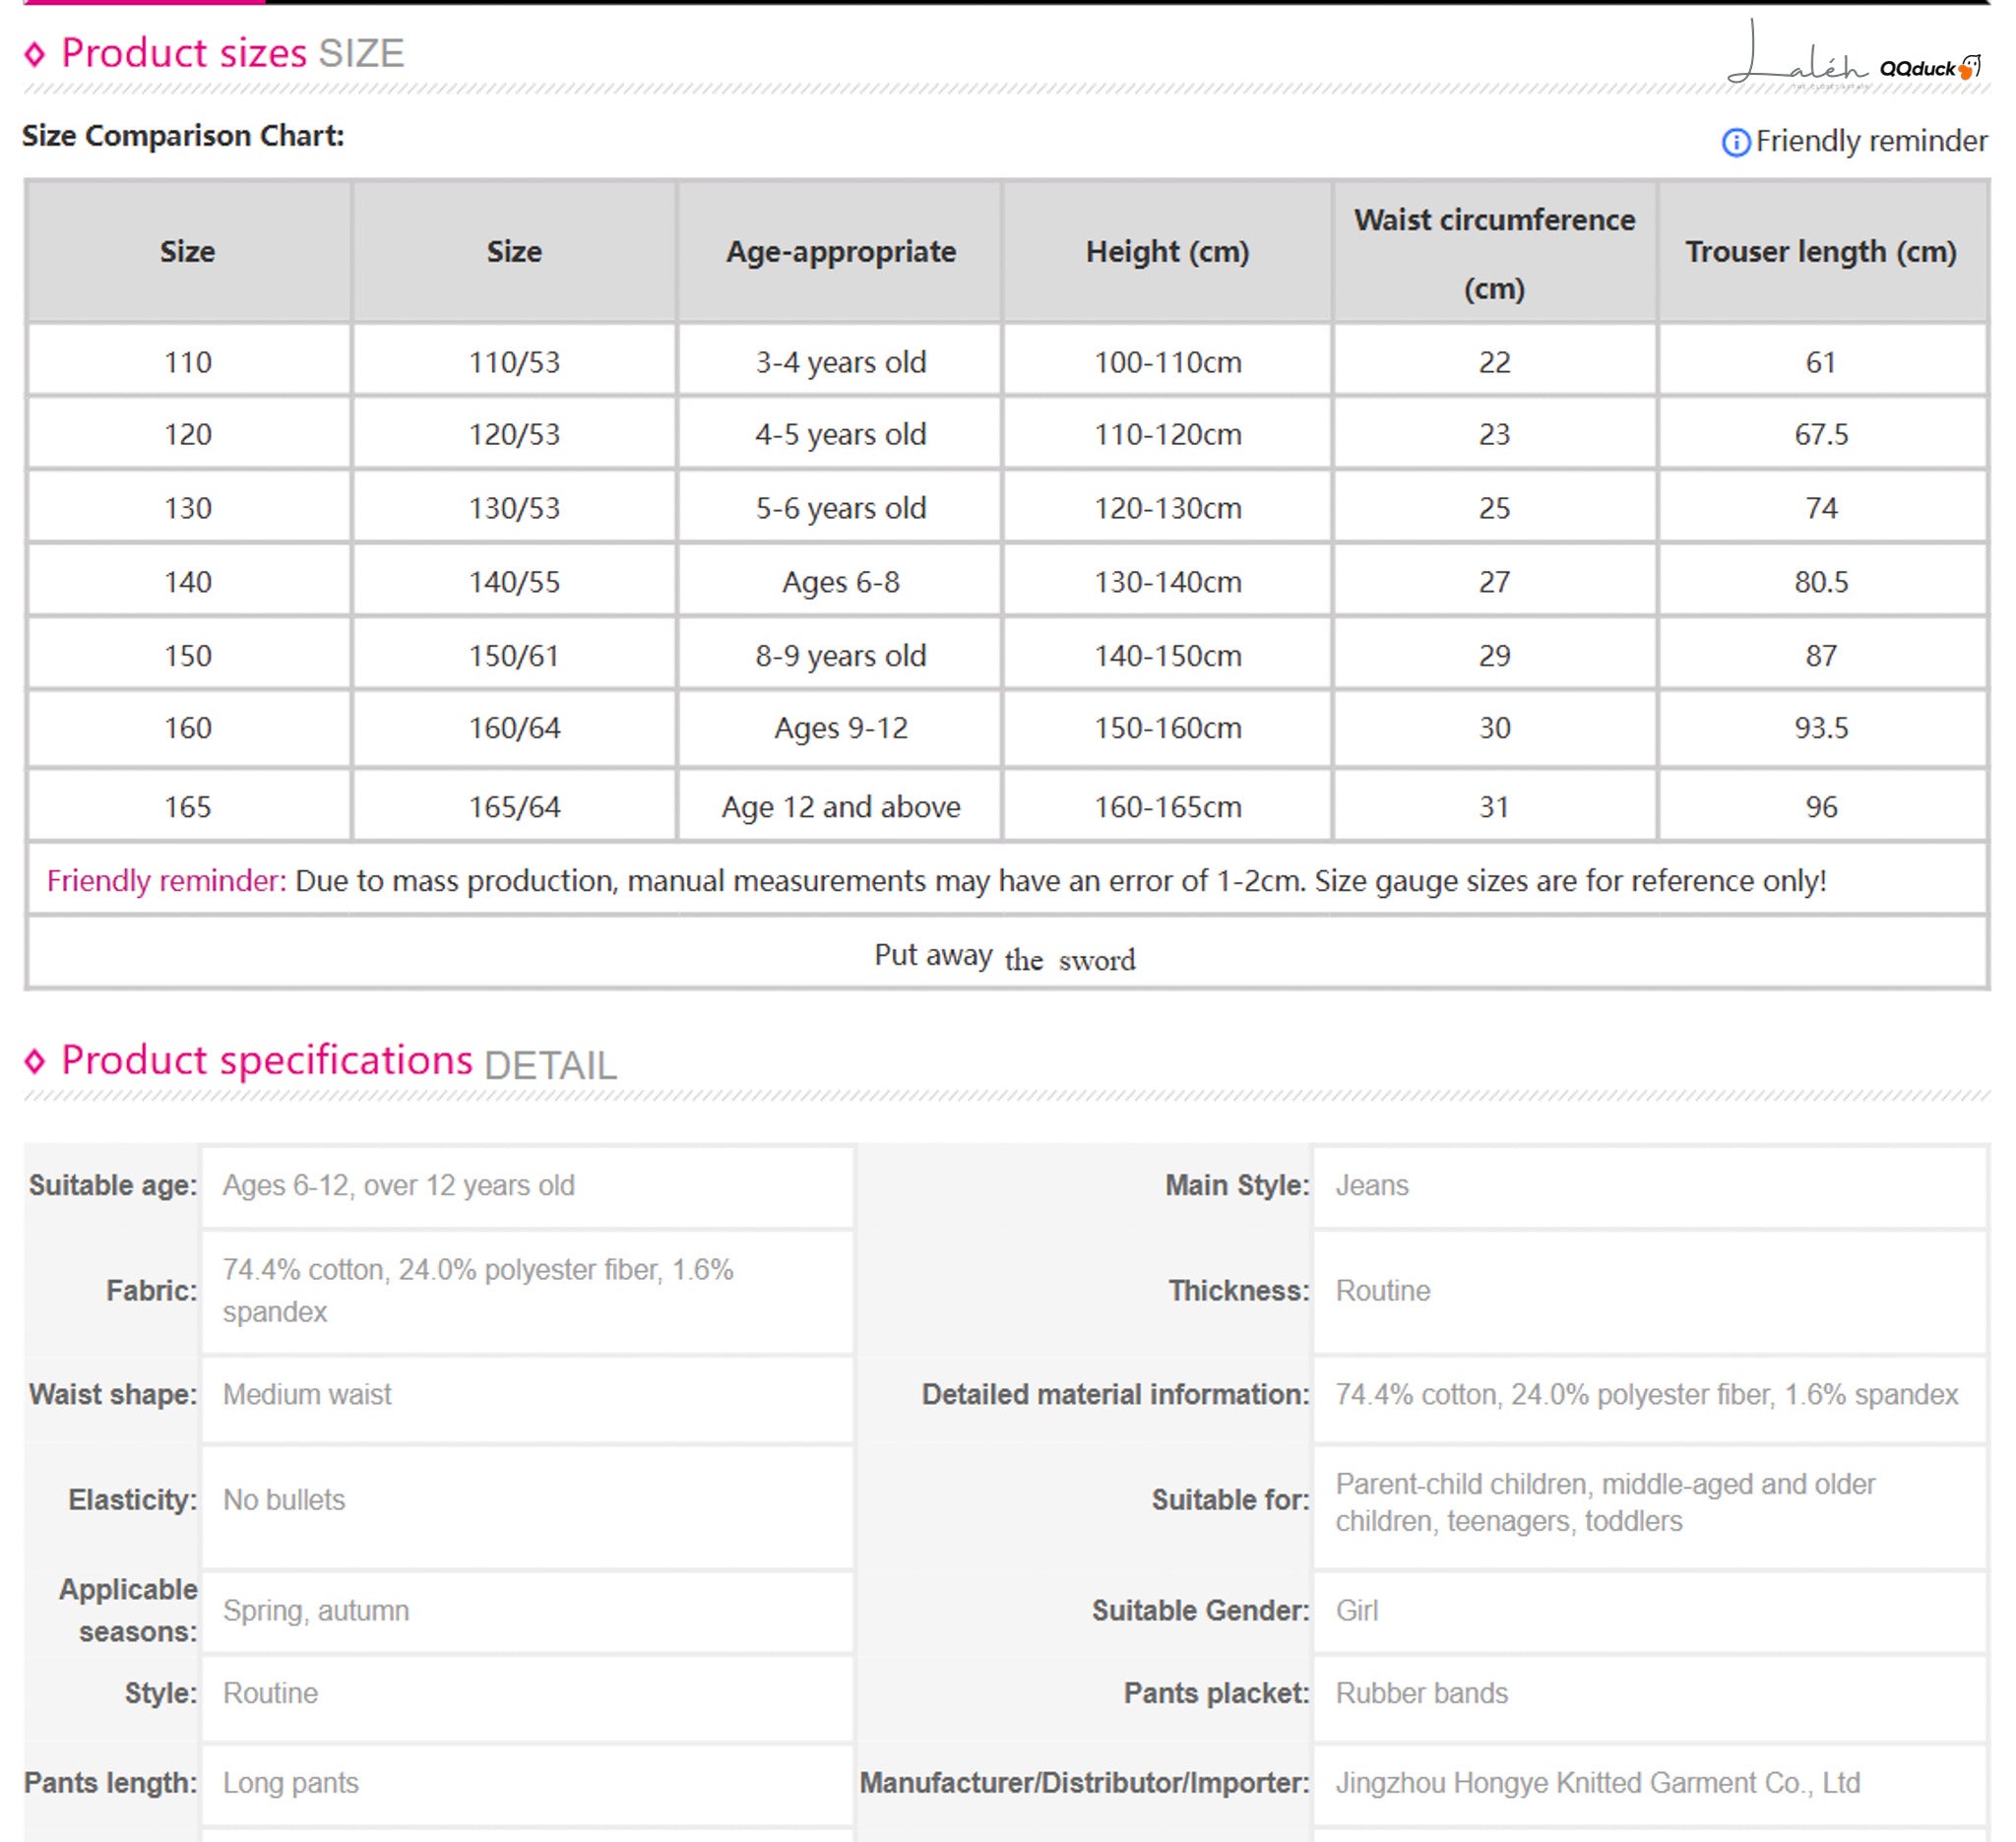Click the "165/64" size cell

[x=514, y=806]
